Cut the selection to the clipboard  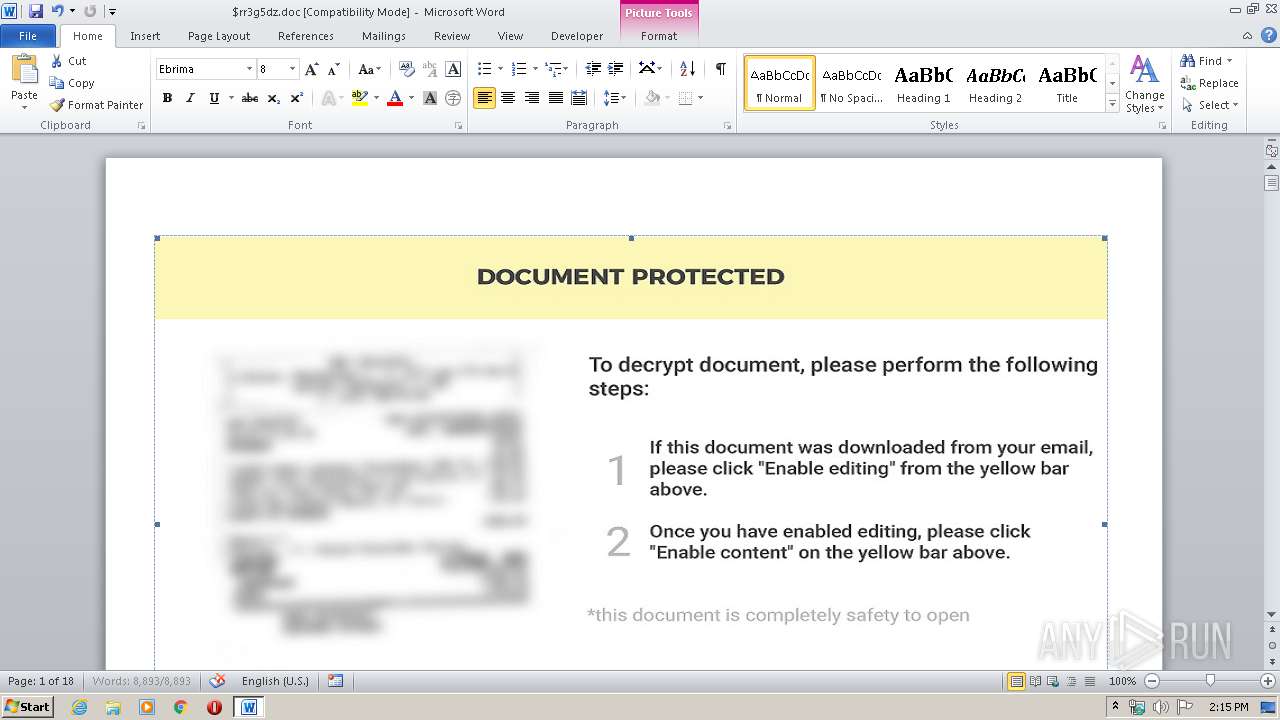pyautogui.click(x=69, y=61)
